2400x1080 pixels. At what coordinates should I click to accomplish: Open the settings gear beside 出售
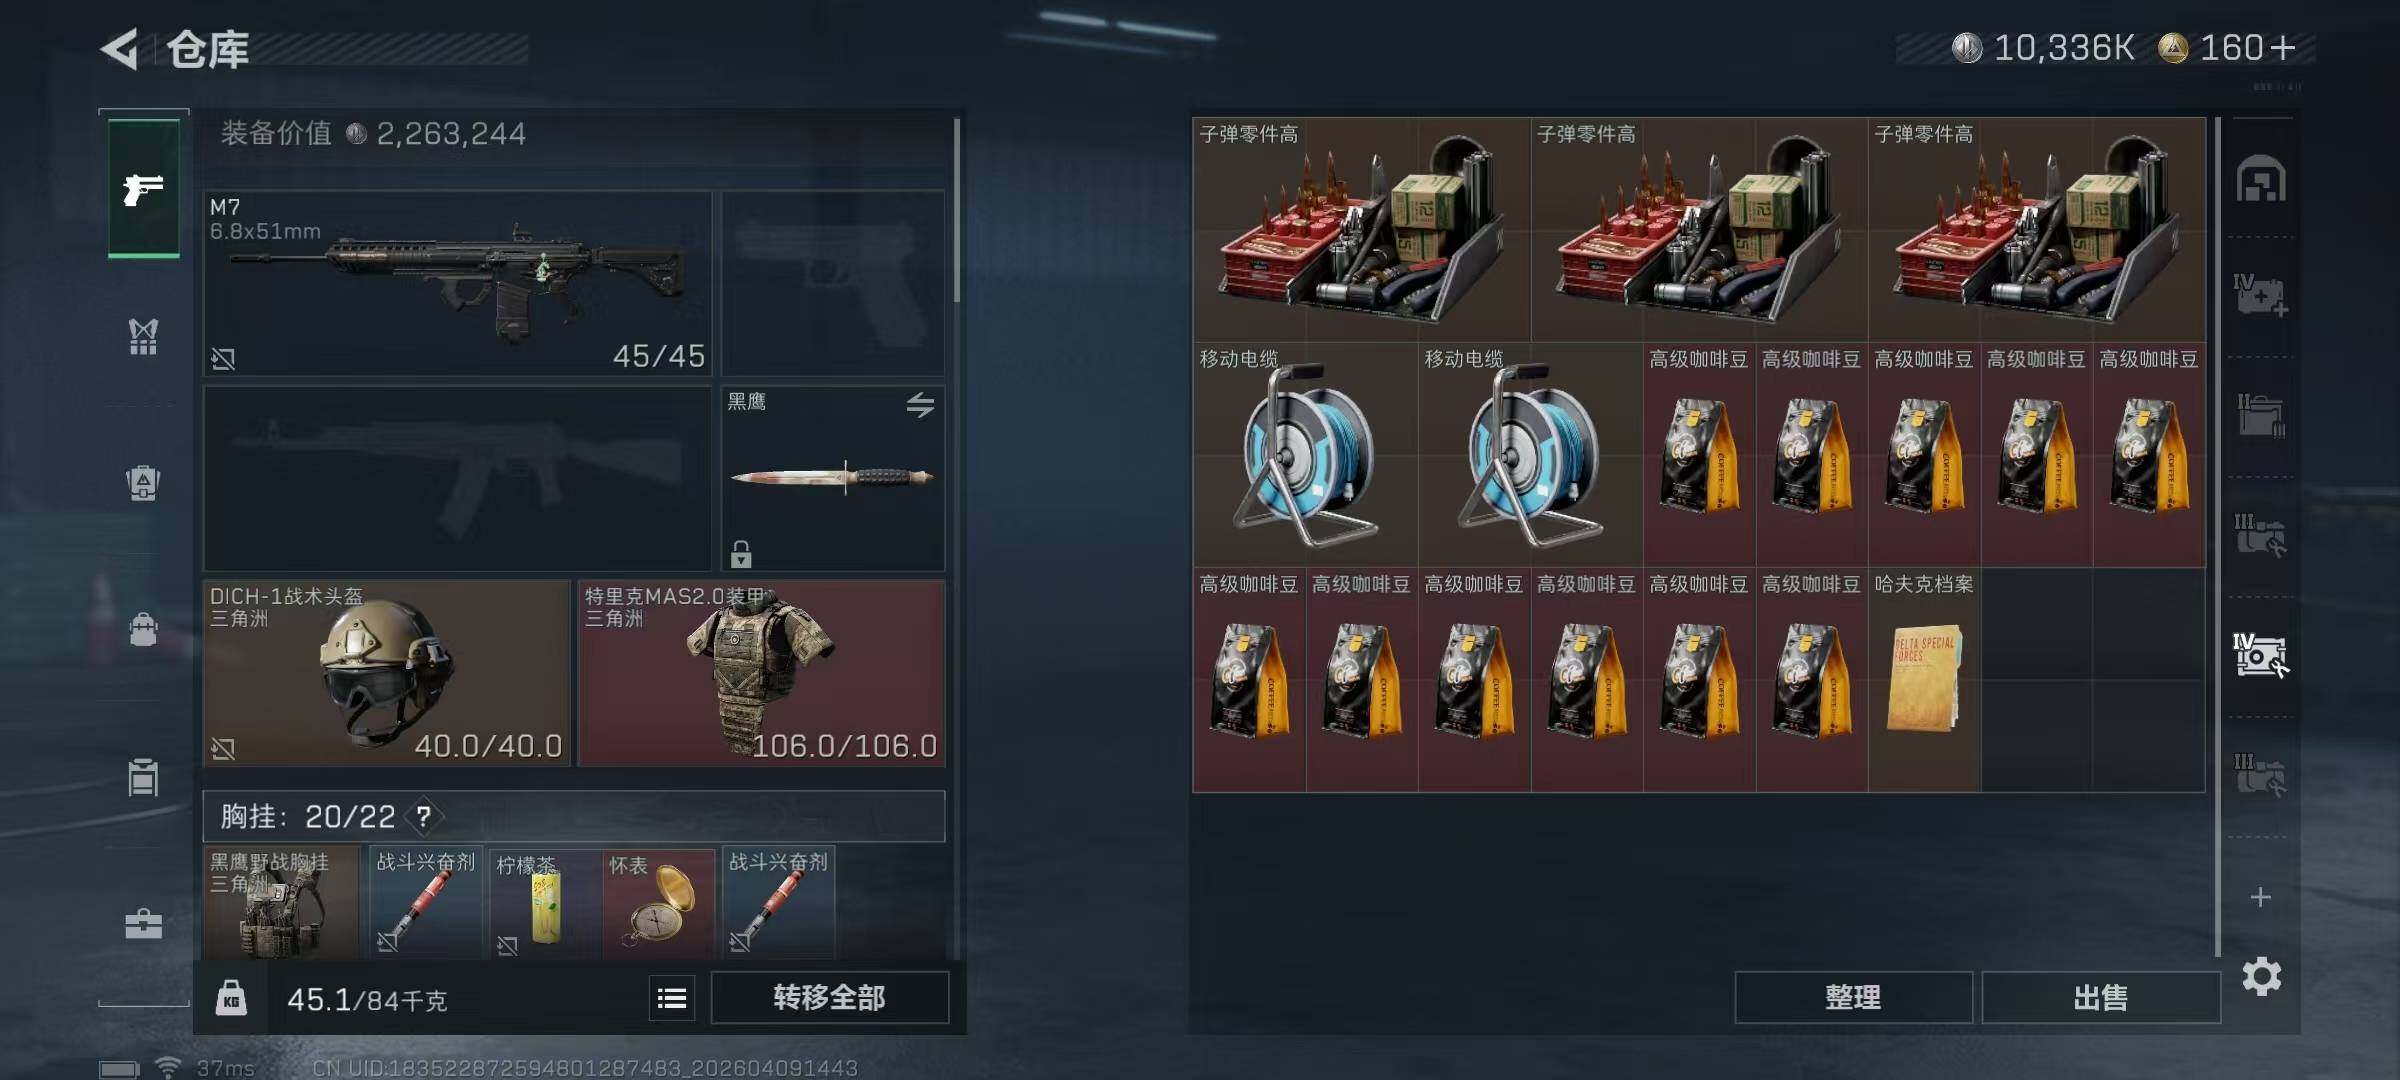pyautogui.click(x=2262, y=976)
